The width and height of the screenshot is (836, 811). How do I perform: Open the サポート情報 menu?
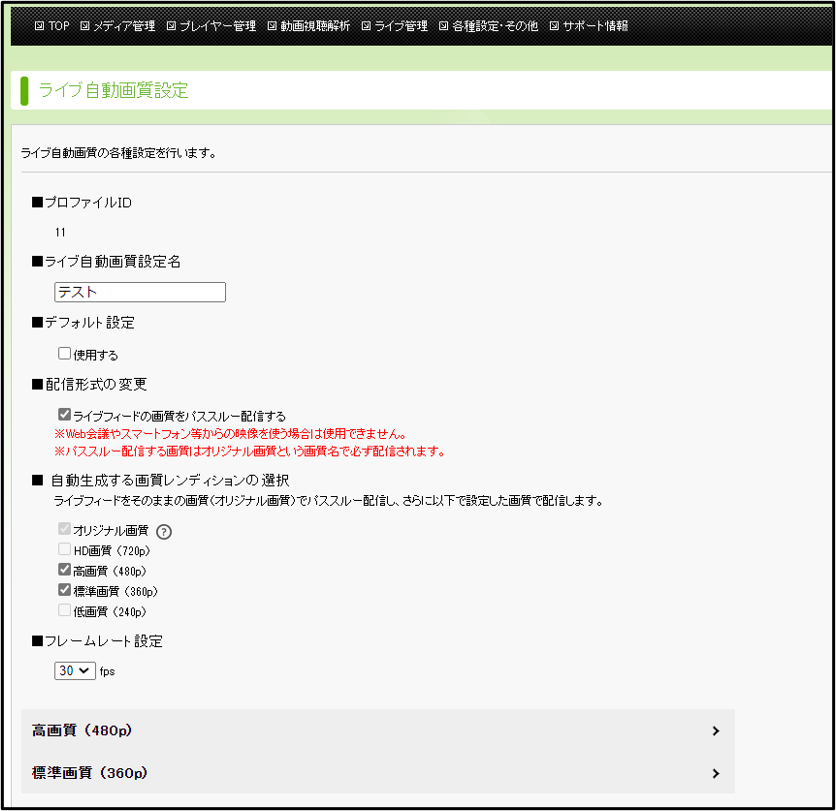tap(589, 26)
